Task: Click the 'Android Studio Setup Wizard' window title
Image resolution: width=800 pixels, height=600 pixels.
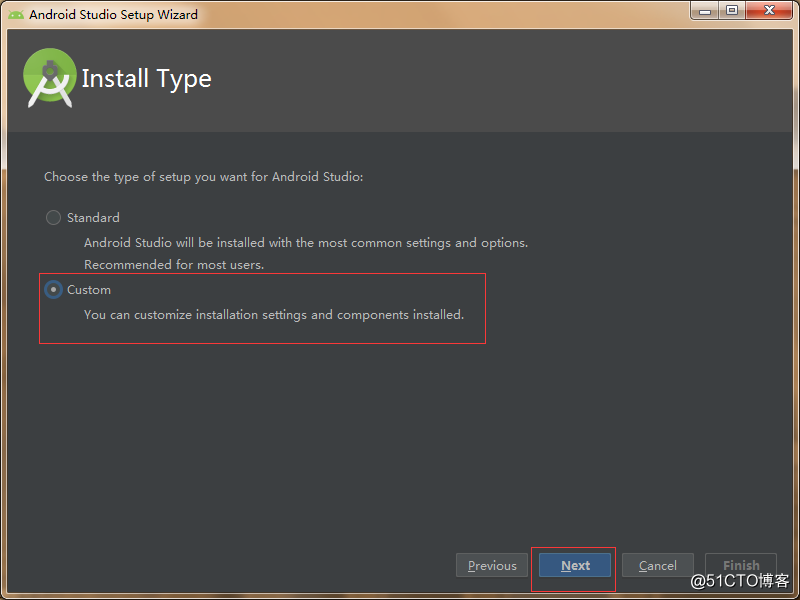Action: 113,15
